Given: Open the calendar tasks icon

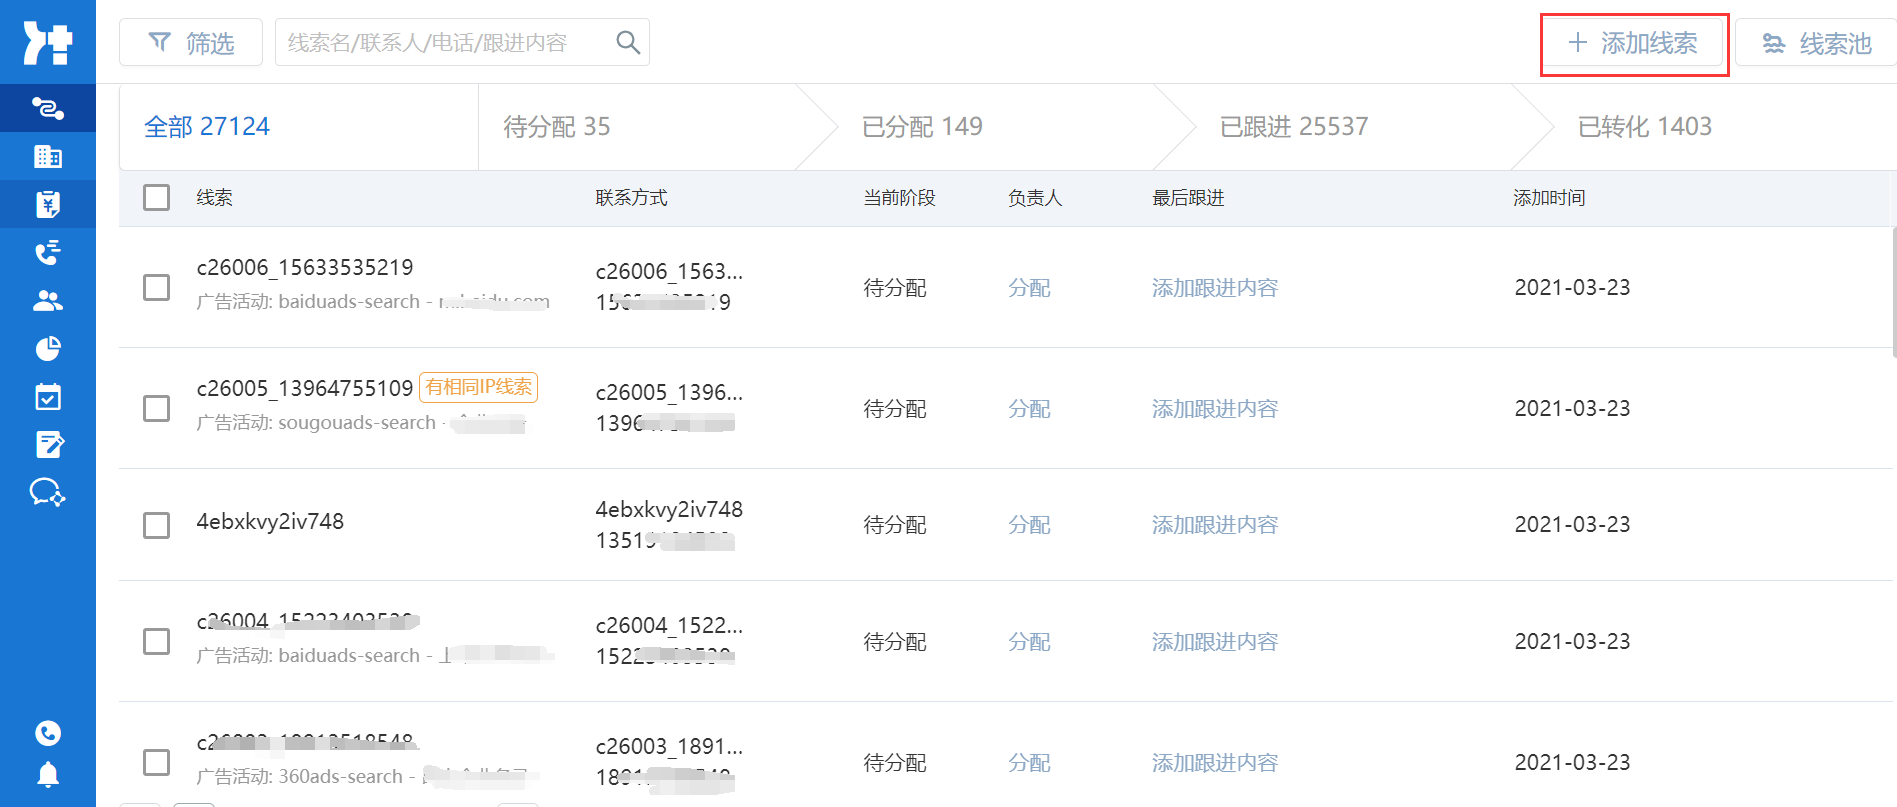Looking at the screenshot, I should [x=47, y=397].
